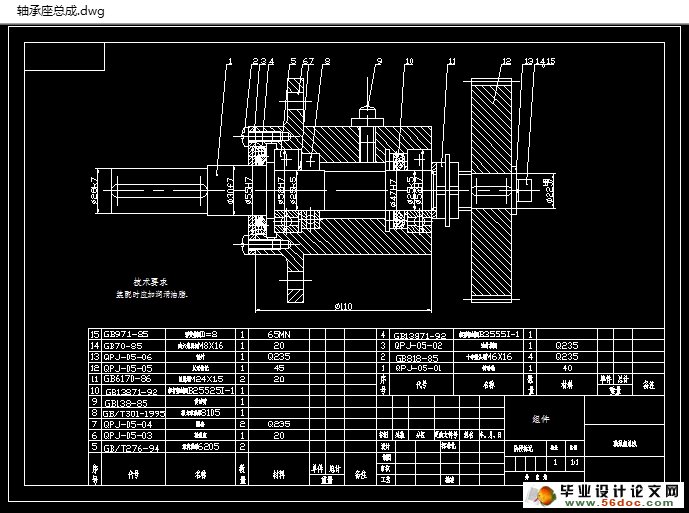Select the M6X16 screw name cell
Image resolution: width=689 pixels, height=513 pixels.
click(489, 357)
